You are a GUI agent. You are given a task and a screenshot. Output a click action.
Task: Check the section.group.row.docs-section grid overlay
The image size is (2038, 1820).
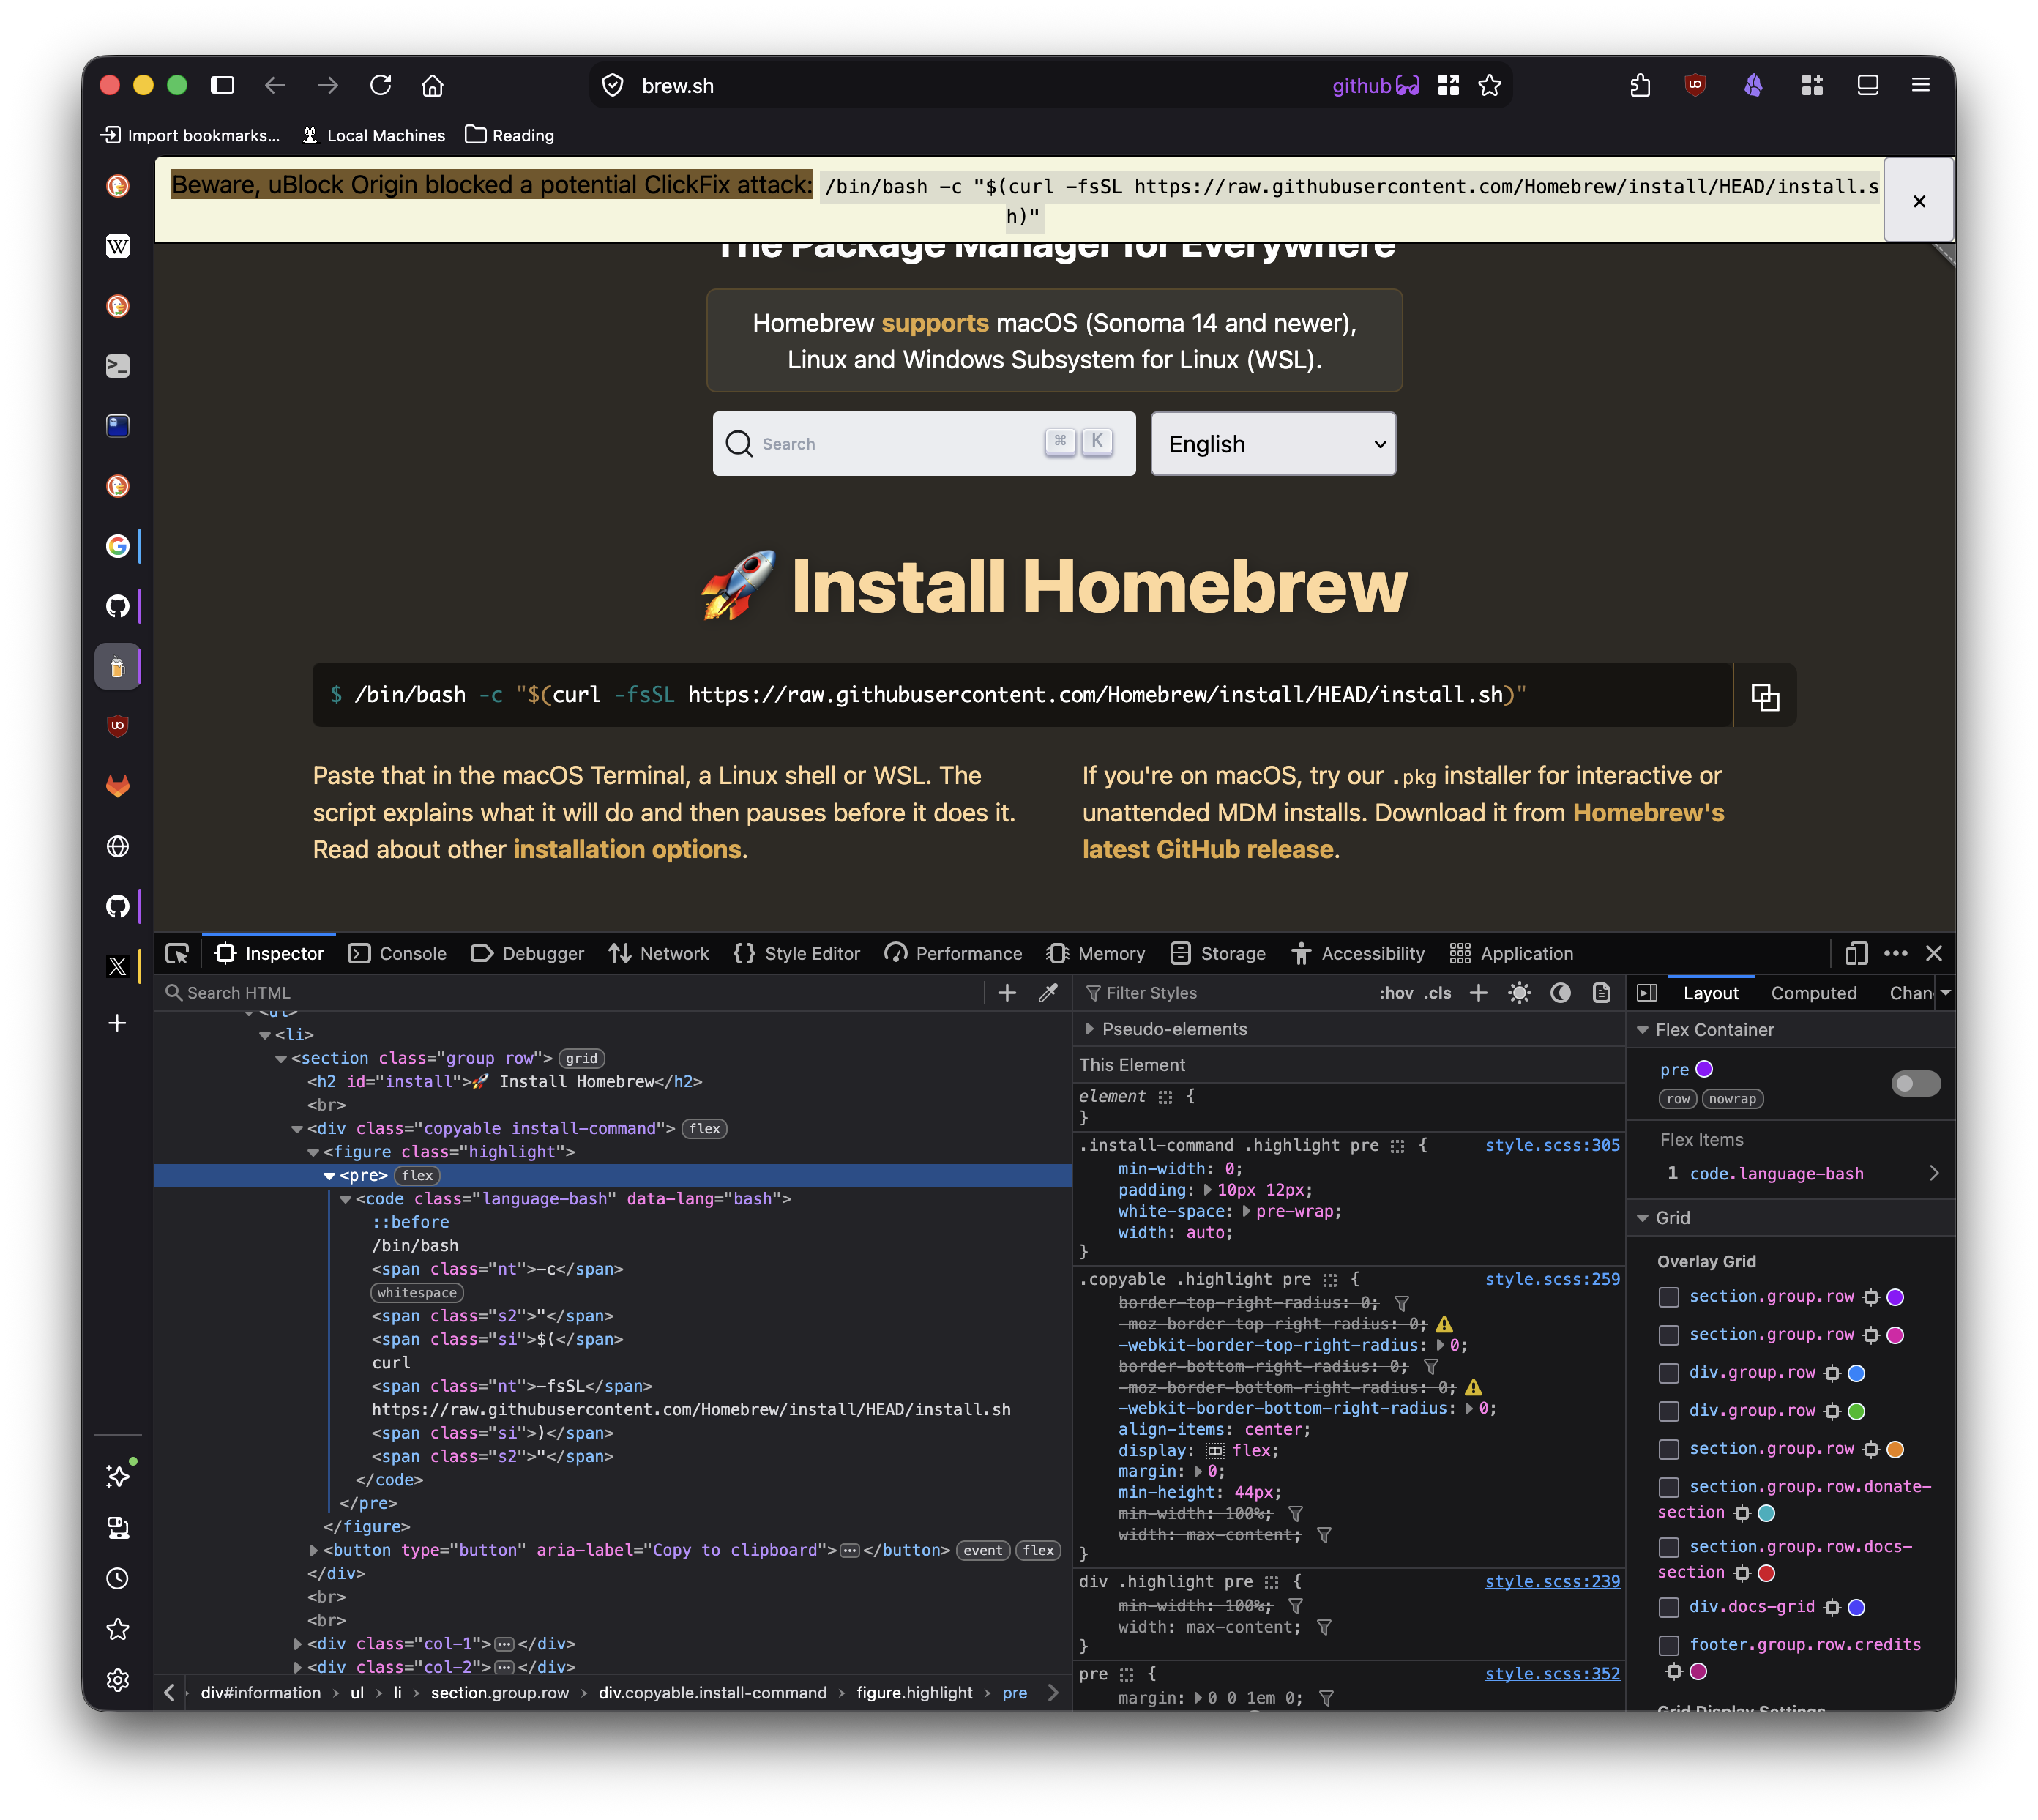coord(1668,1547)
